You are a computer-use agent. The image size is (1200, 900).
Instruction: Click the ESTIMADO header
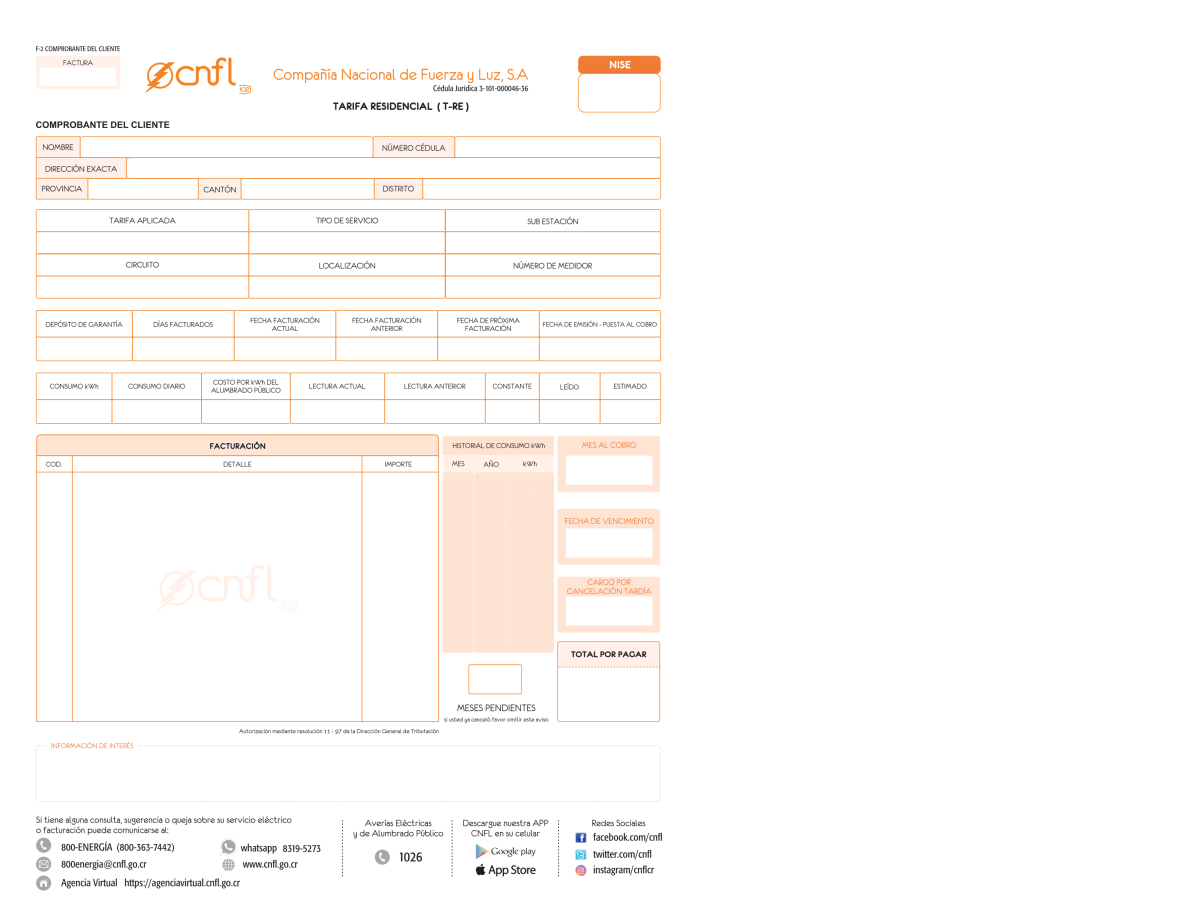[x=630, y=386]
